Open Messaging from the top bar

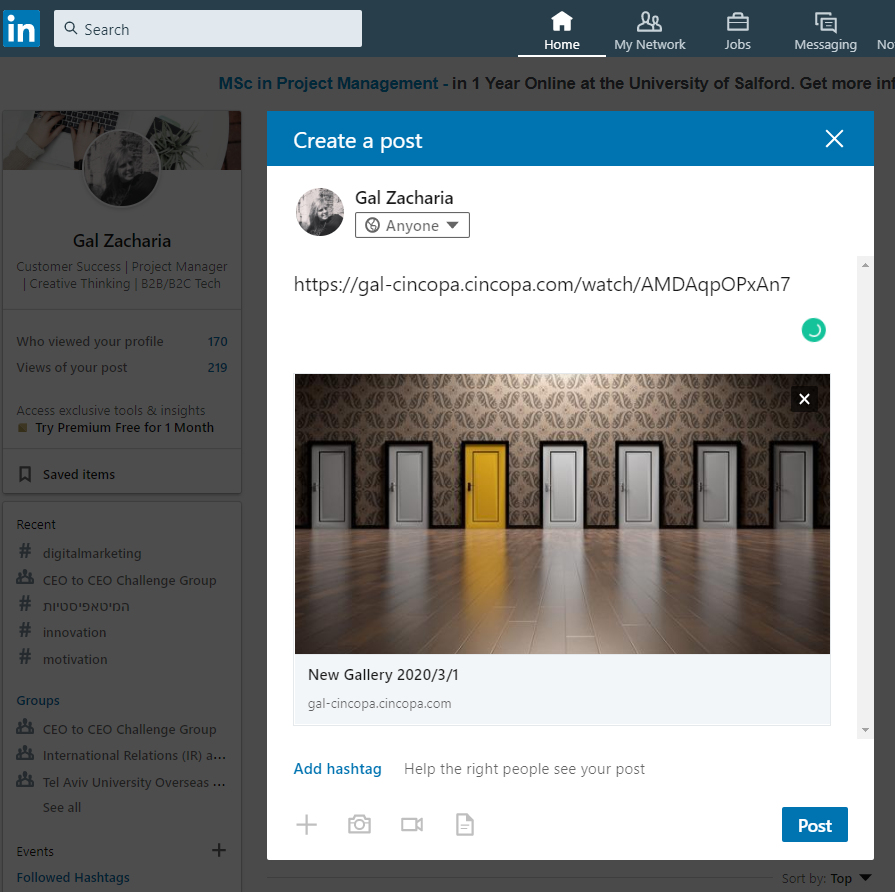point(825,30)
